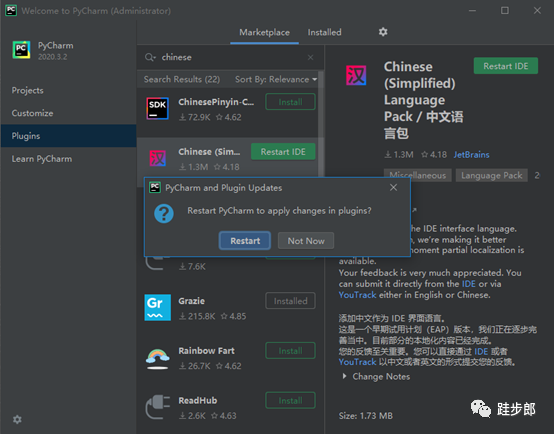Select the ReadHub plugin icon
The width and height of the screenshot is (554, 434).
[158, 407]
